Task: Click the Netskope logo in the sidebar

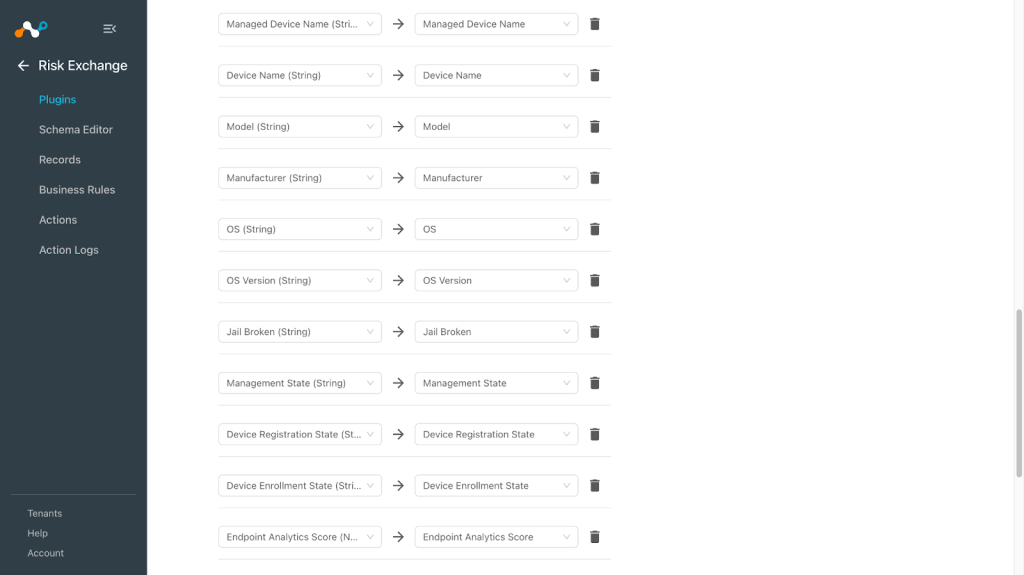Action: tap(31, 29)
